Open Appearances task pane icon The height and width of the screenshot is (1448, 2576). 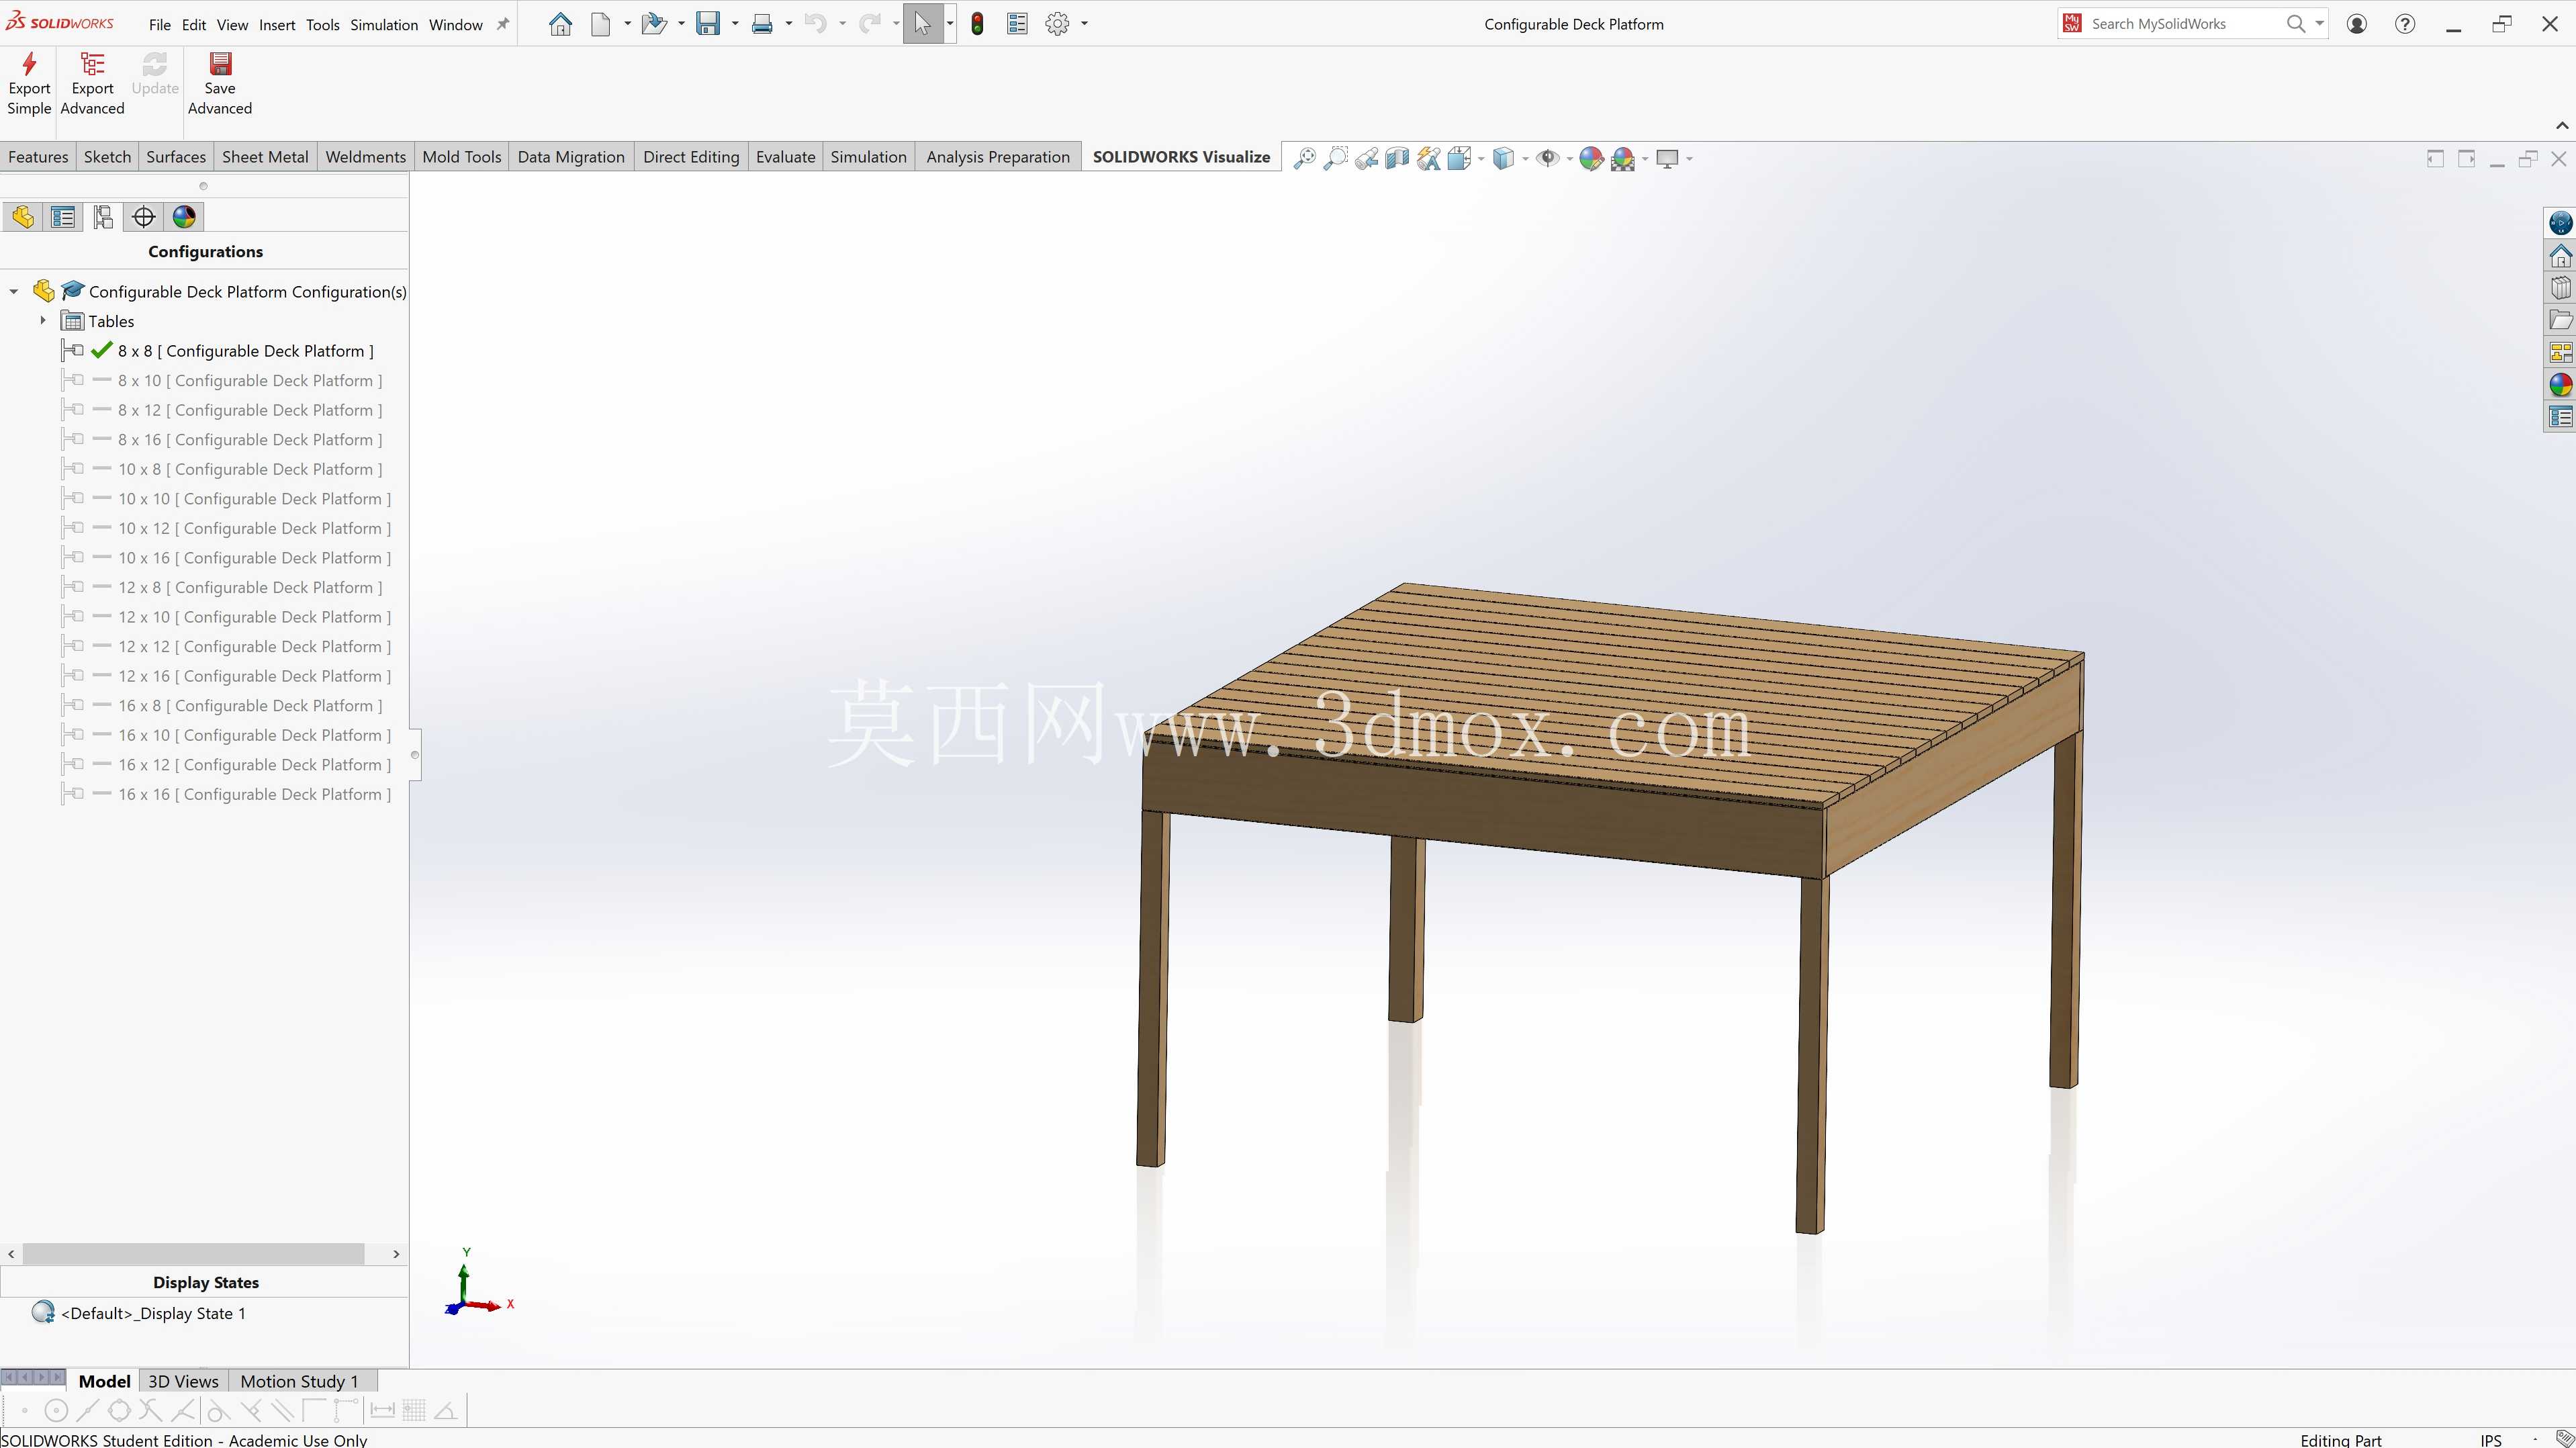tap(2560, 385)
